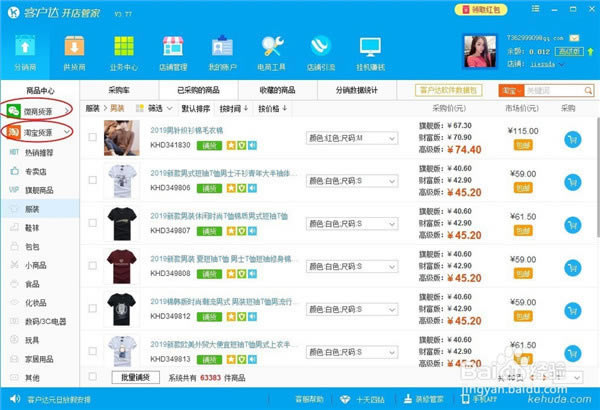Add KHD341830 sweater to purchase cart
600x410 pixels.
coord(572,139)
